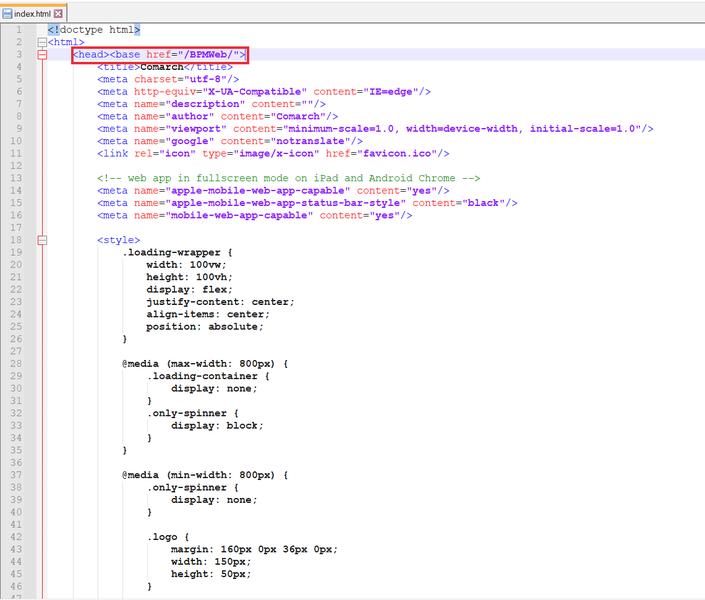Click line number 28 in the gutter
Viewport: 705px width, 600px height.
(16, 363)
